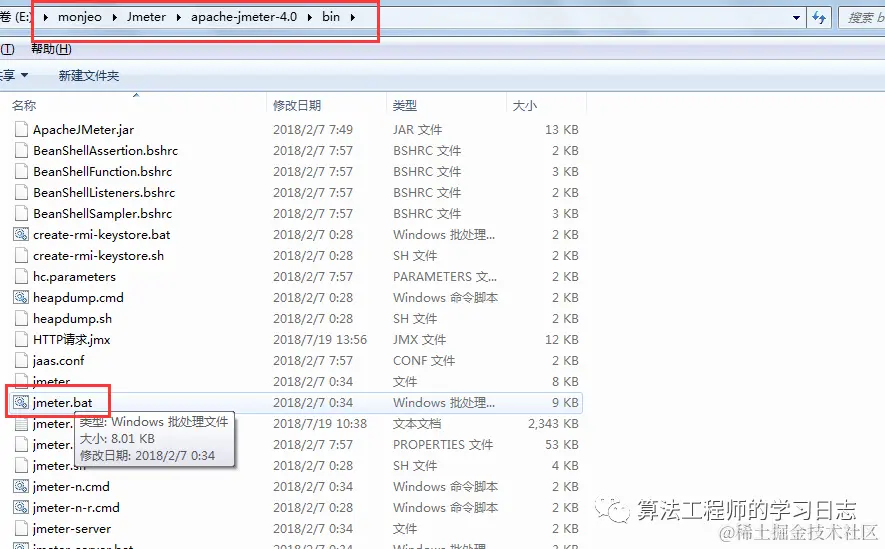Select file name create-rmi-keystore.bat
The height and width of the screenshot is (549, 885).
(x=102, y=234)
